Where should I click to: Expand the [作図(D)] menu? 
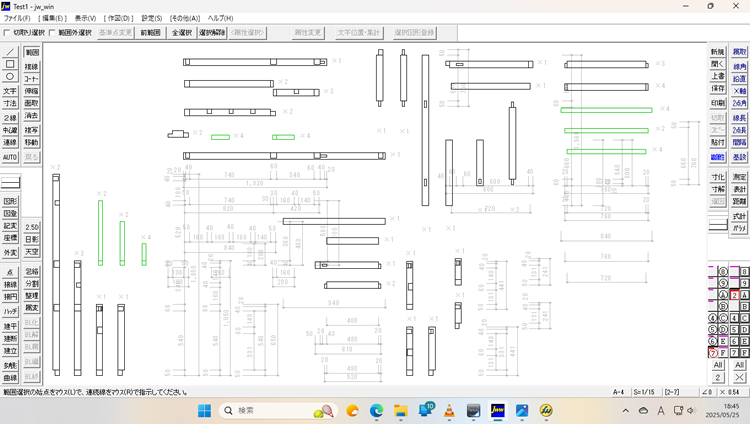119,18
